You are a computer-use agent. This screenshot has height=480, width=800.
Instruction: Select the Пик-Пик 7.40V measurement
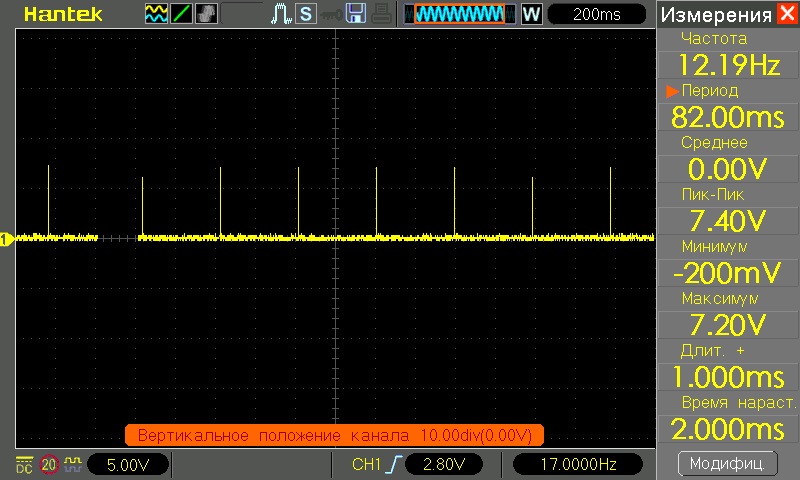(x=728, y=210)
